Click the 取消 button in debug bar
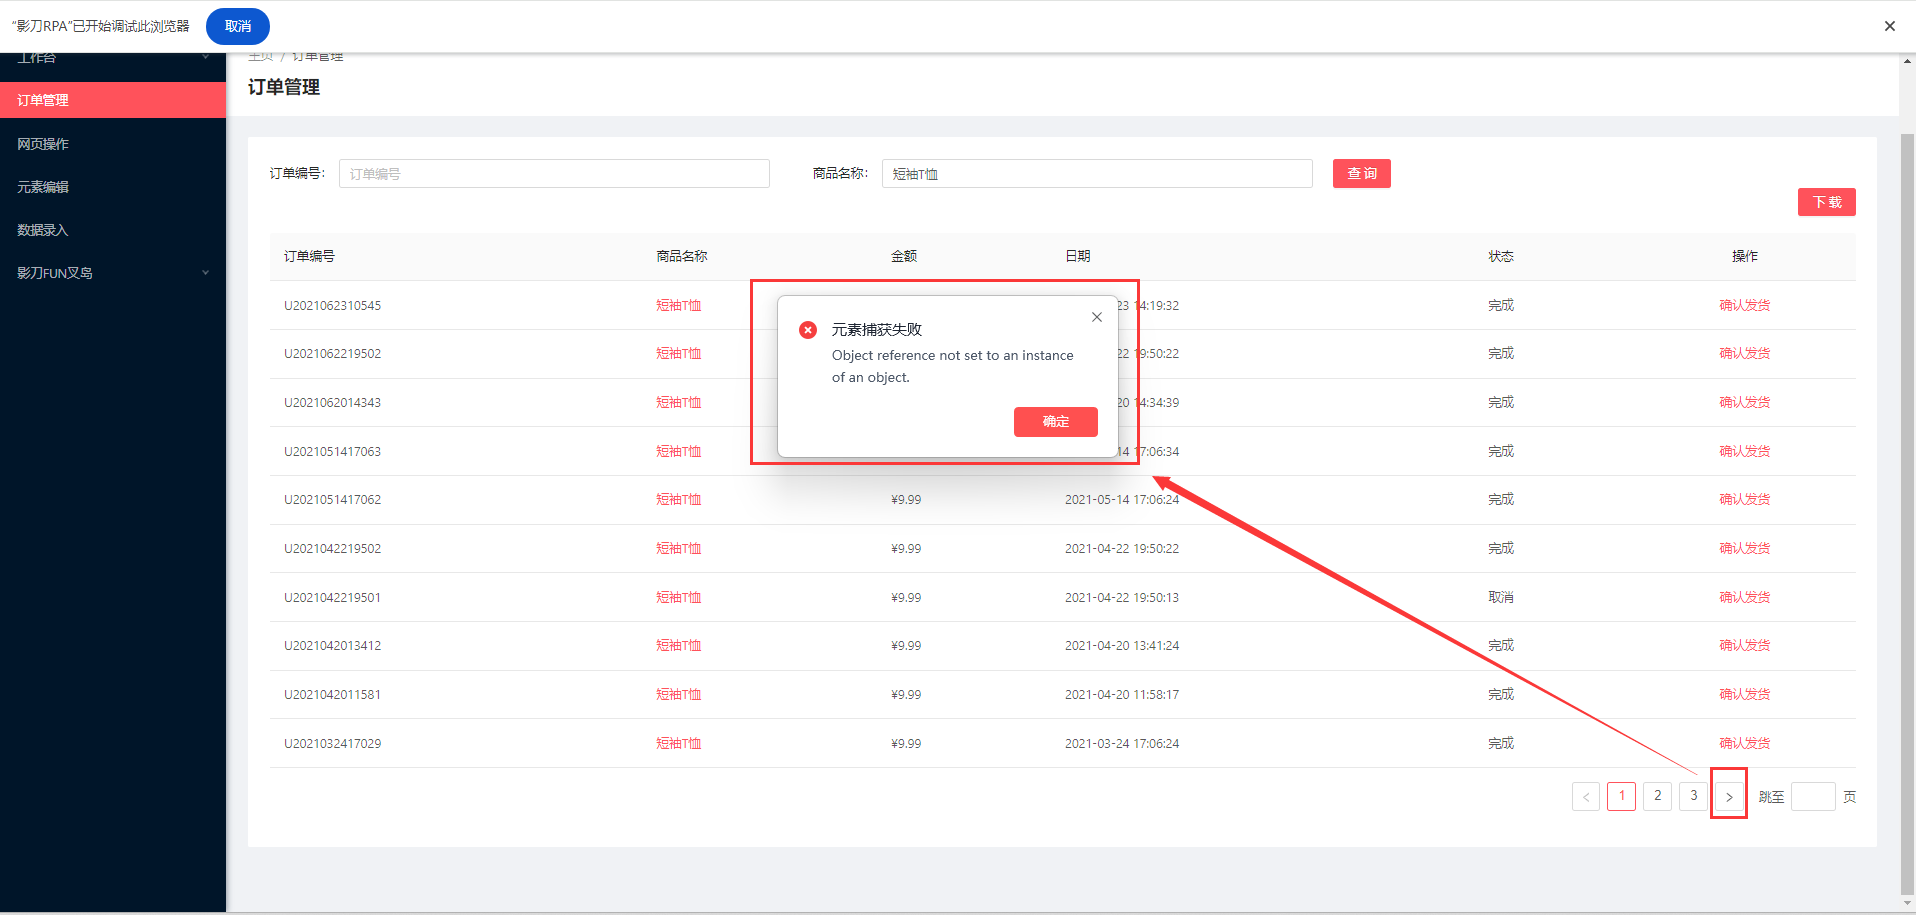1916x915 pixels. coord(238,26)
